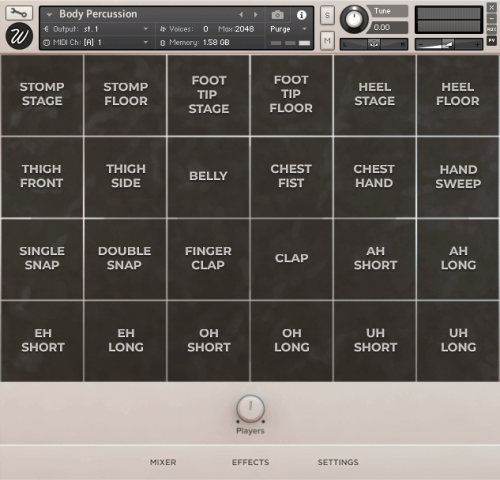
Task: Select the FOOT TIP STAGE pad
Action: tap(208, 95)
